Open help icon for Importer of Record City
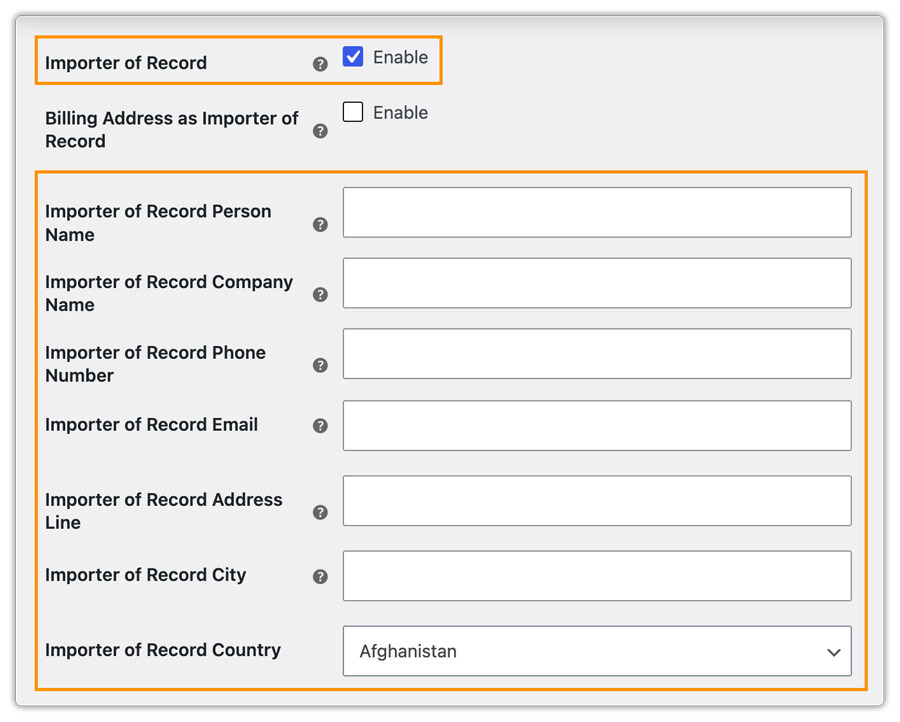 click(x=320, y=576)
